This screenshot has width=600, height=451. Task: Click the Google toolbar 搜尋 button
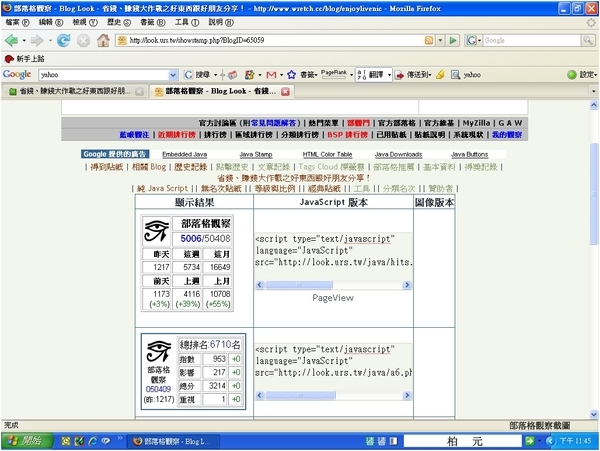tap(197, 75)
